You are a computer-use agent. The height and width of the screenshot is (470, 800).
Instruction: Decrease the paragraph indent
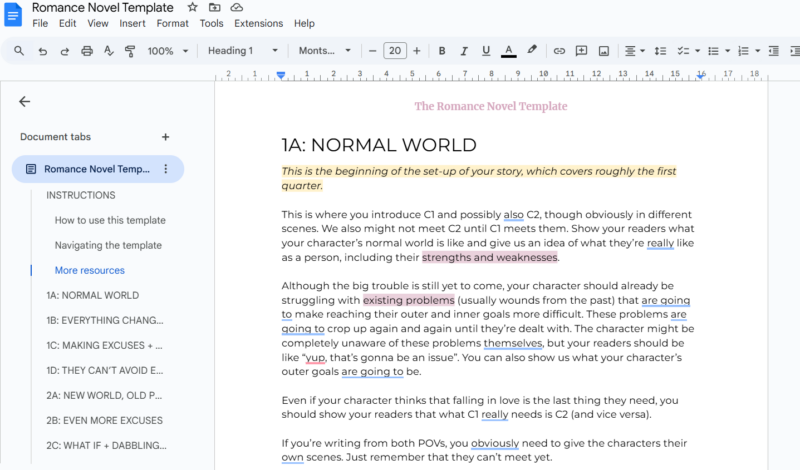point(773,51)
